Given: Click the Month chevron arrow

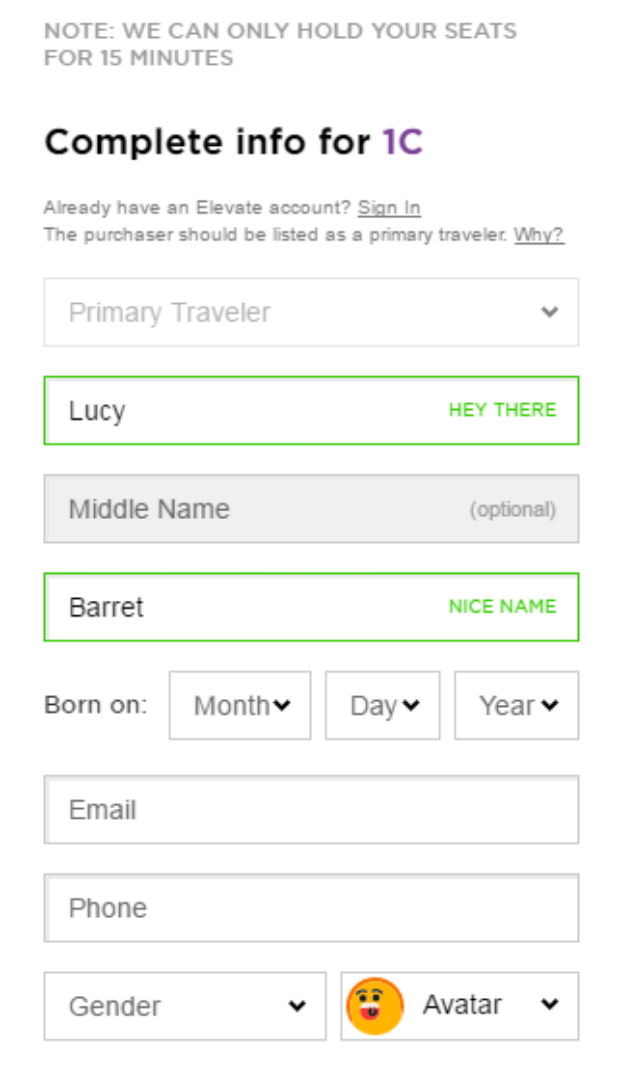Looking at the screenshot, I should point(281,705).
